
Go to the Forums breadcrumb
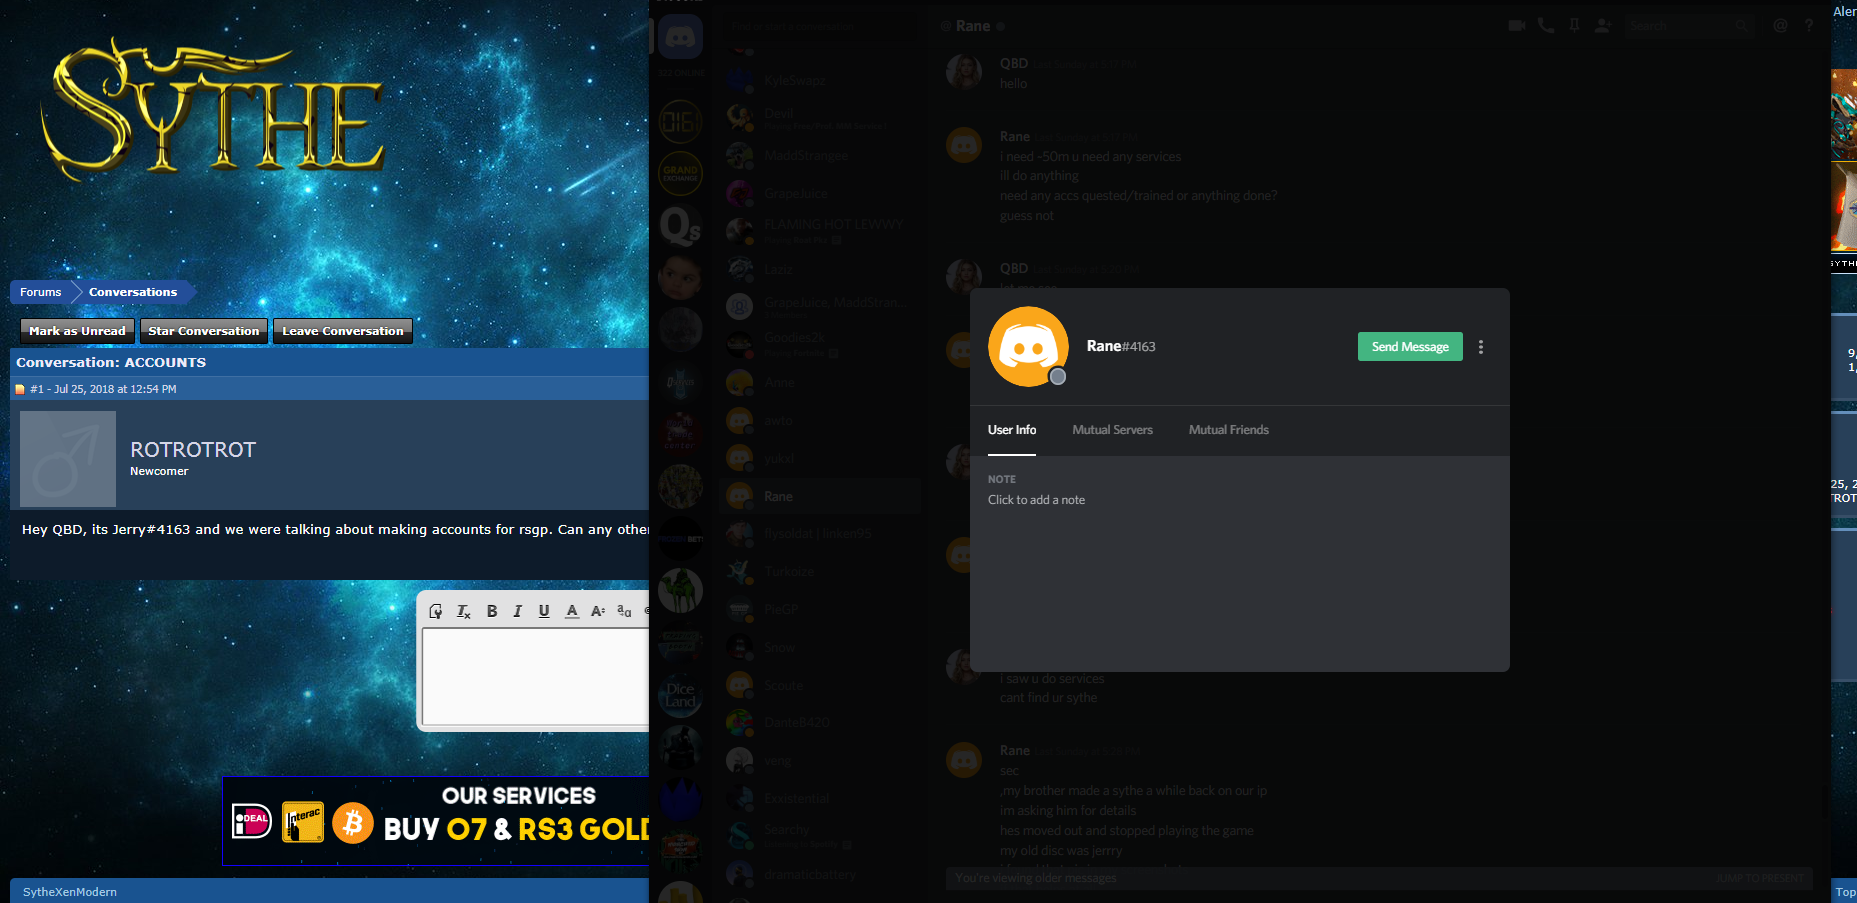click(40, 292)
